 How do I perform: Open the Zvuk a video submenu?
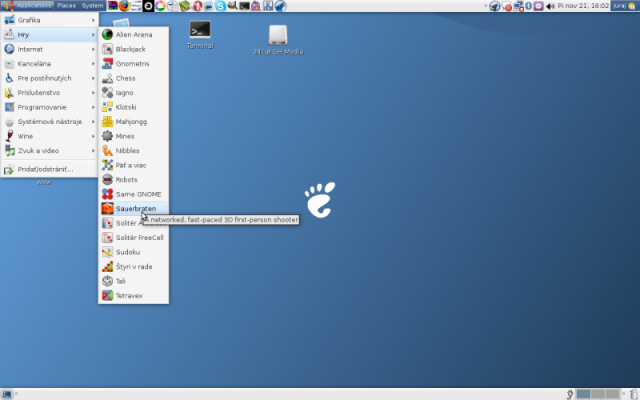point(49,151)
